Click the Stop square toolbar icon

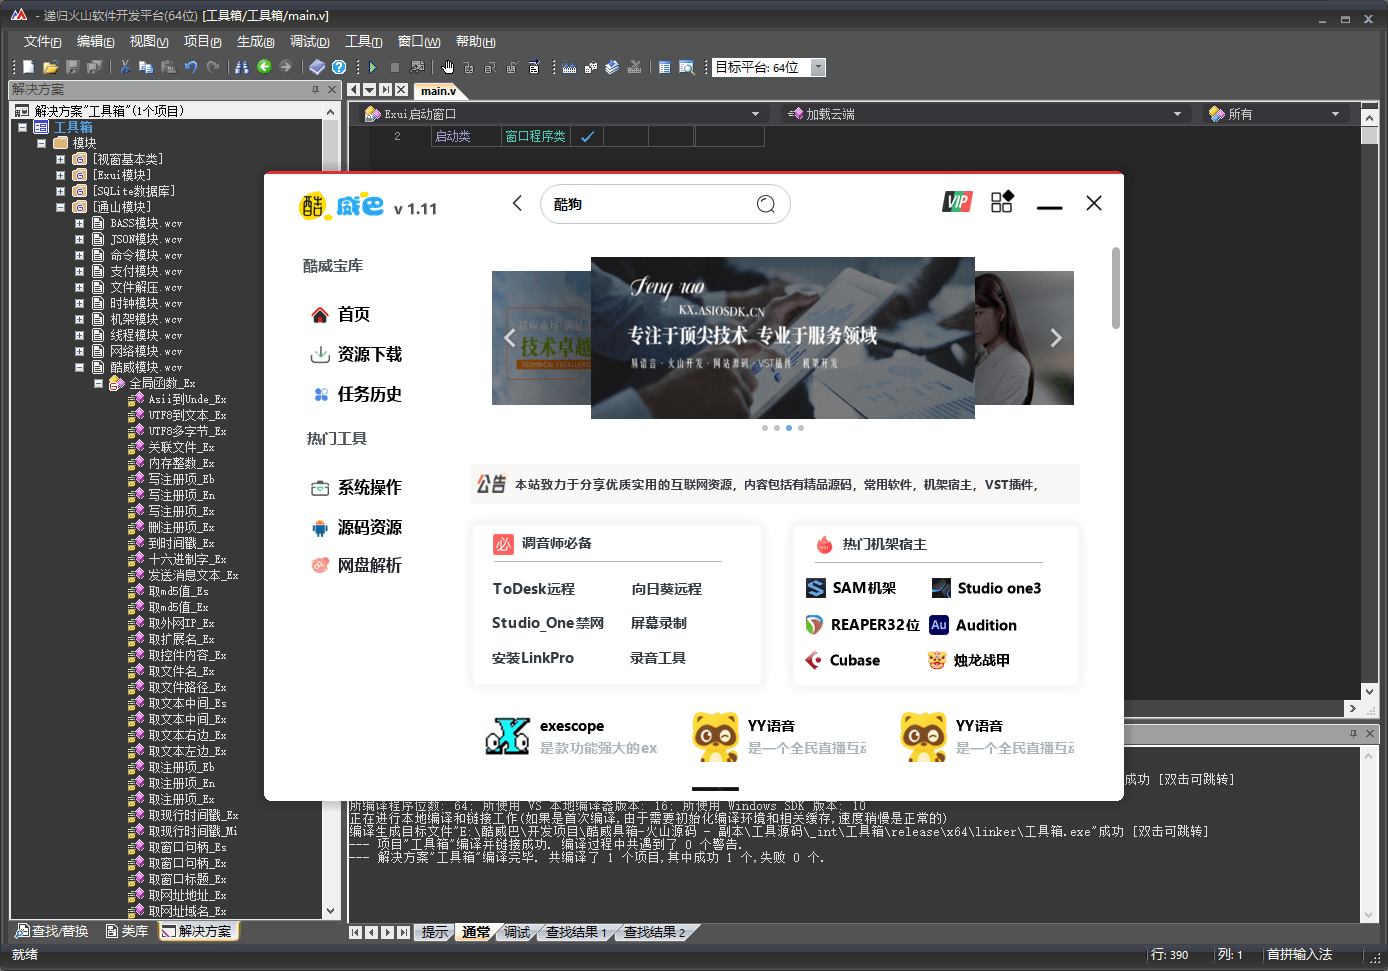(395, 67)
